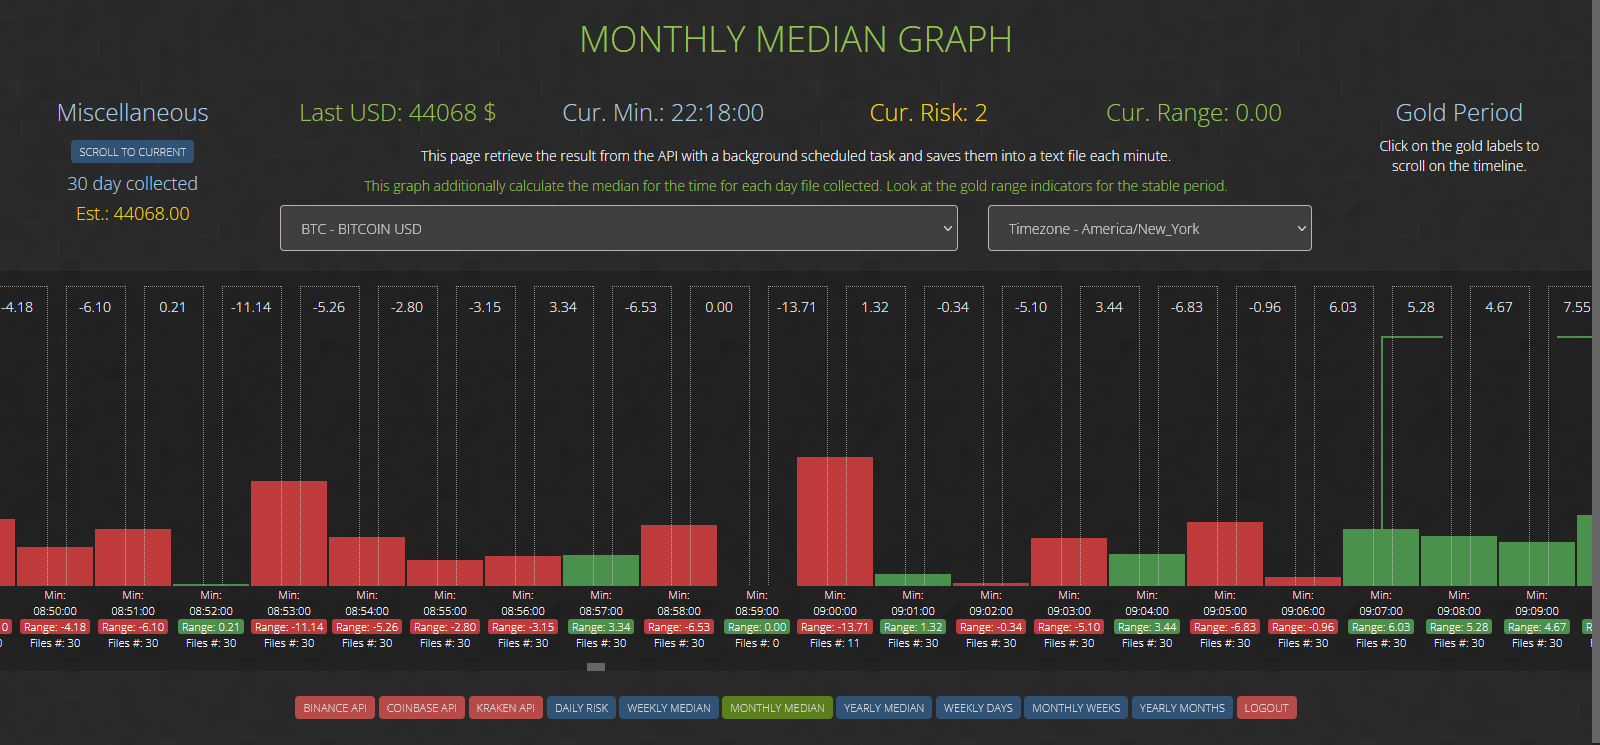Select the green Range: 6.03 label
Viewport: 1600px width, 745px height.
(x=1380, y=627)
